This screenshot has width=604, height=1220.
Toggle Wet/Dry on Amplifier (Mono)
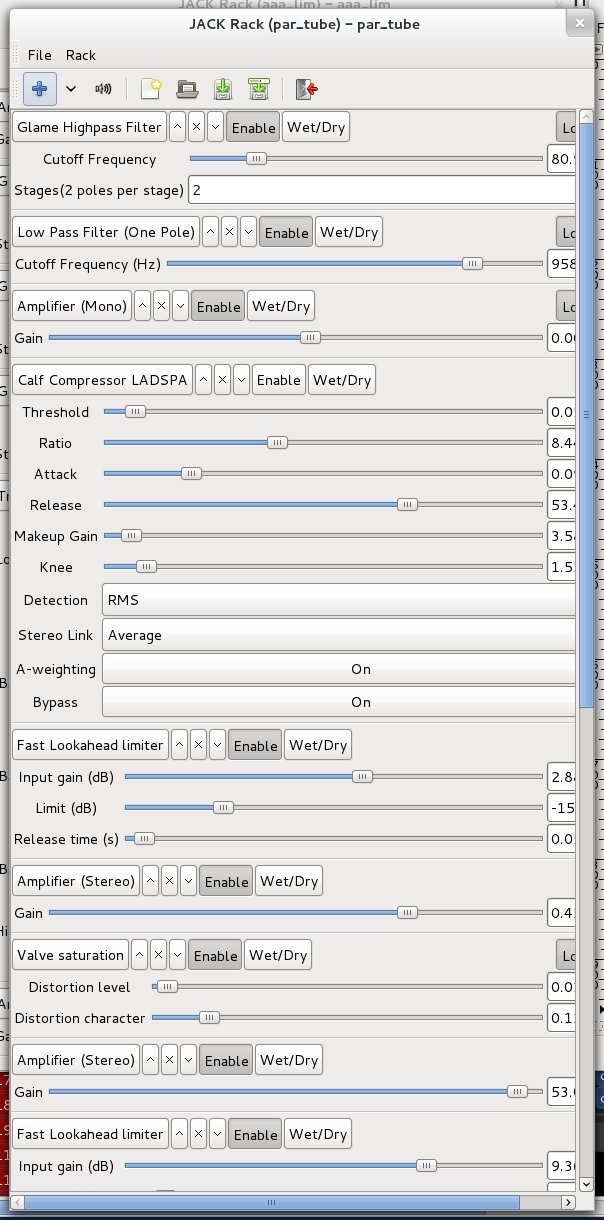281,306
